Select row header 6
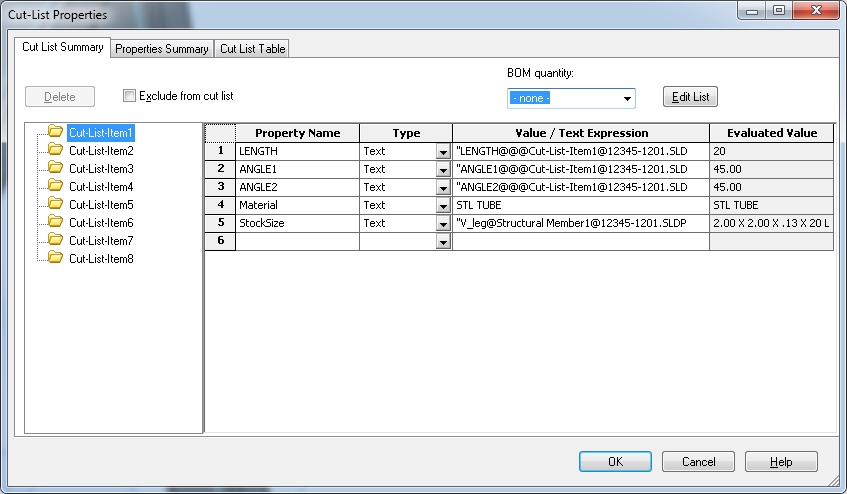Viewport: 847px width, 494px height. 220,241
